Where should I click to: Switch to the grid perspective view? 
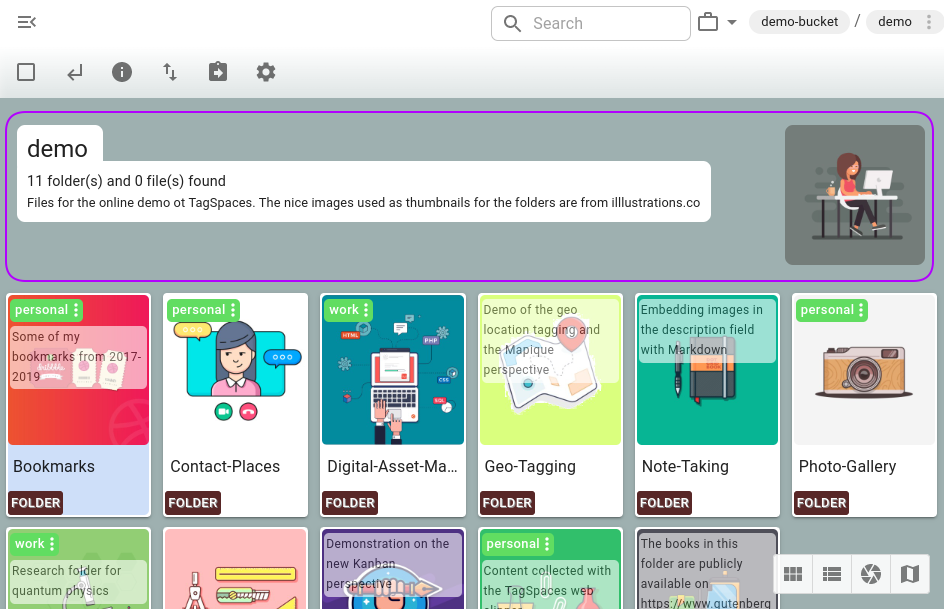point(793,573)
